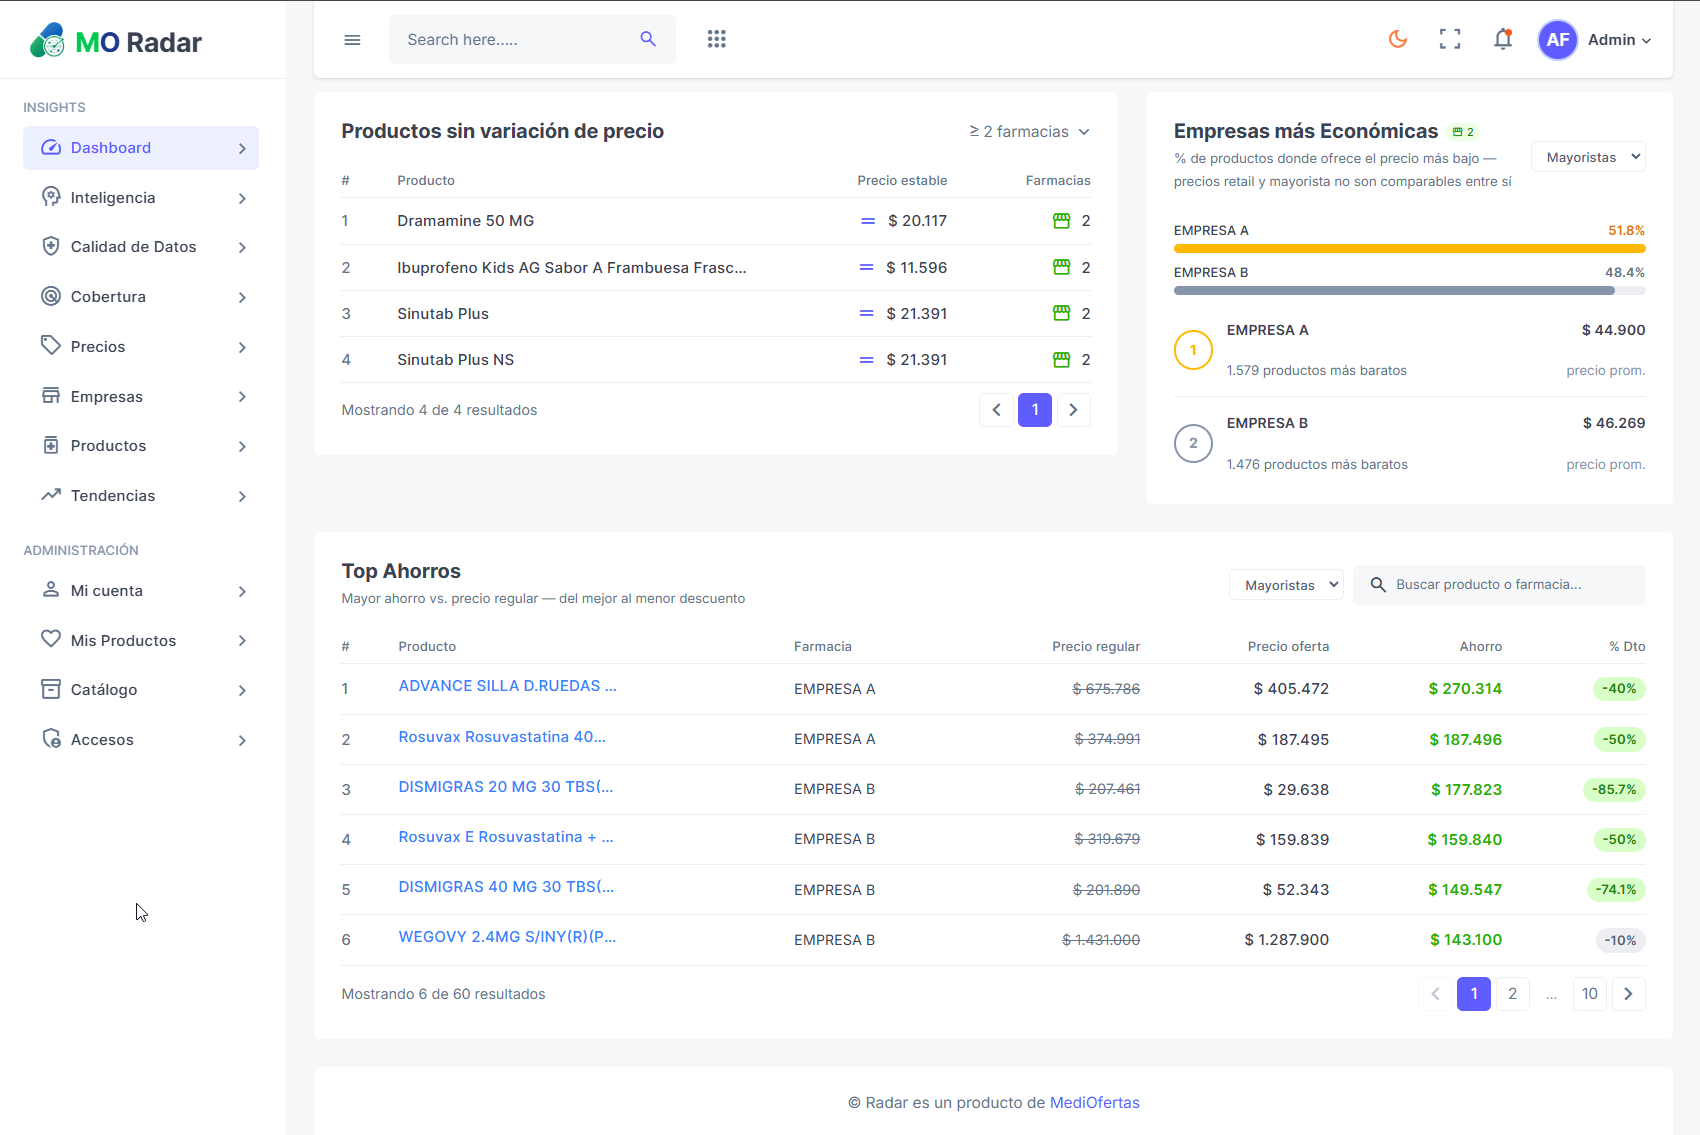Go to next page of Top Ahorros
Viewport: 1700px width, 1135px height.
[1628, 994]
